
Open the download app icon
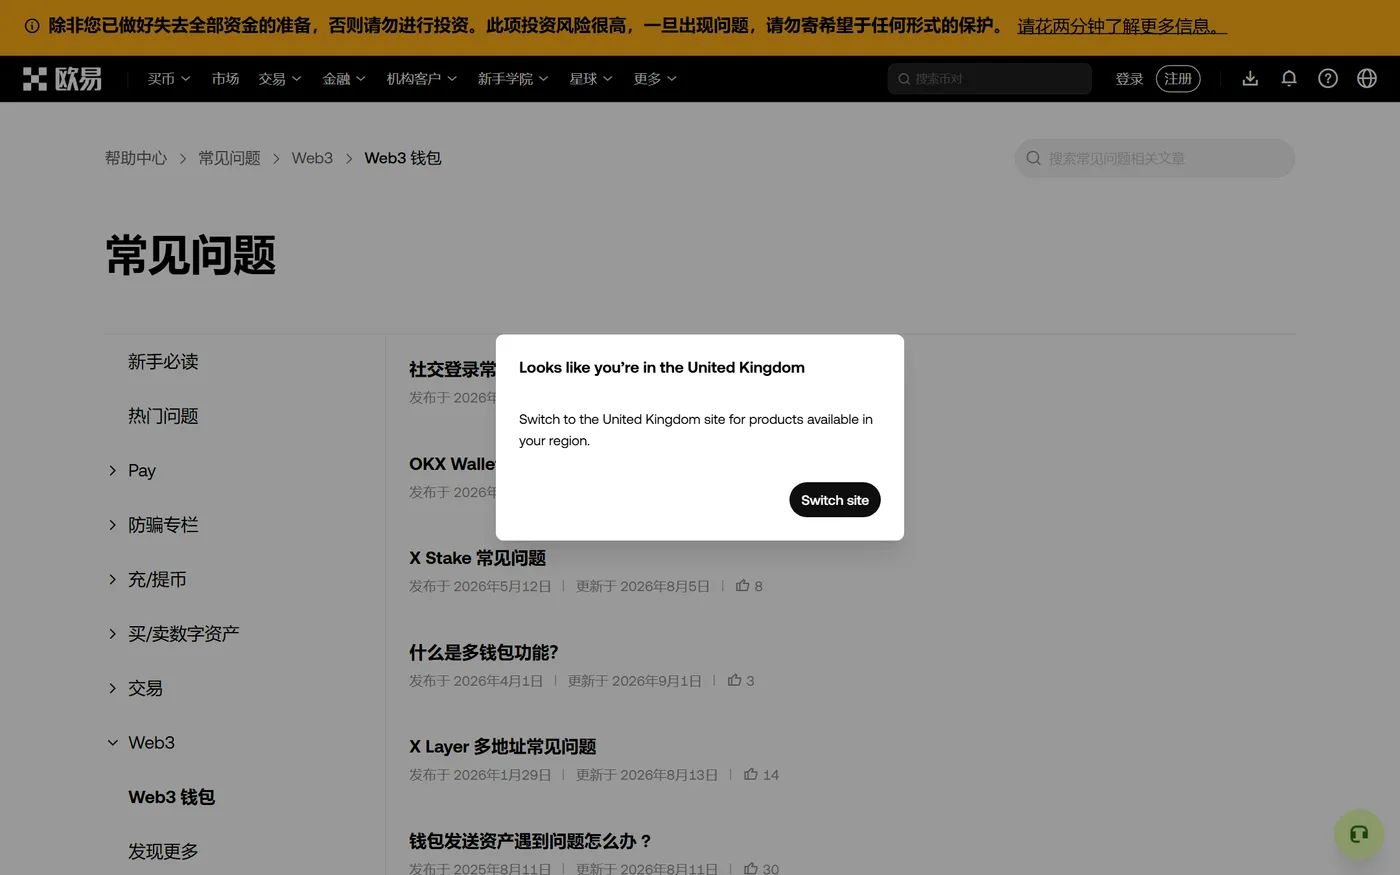pyautogui.click(x=1250, y=79)
